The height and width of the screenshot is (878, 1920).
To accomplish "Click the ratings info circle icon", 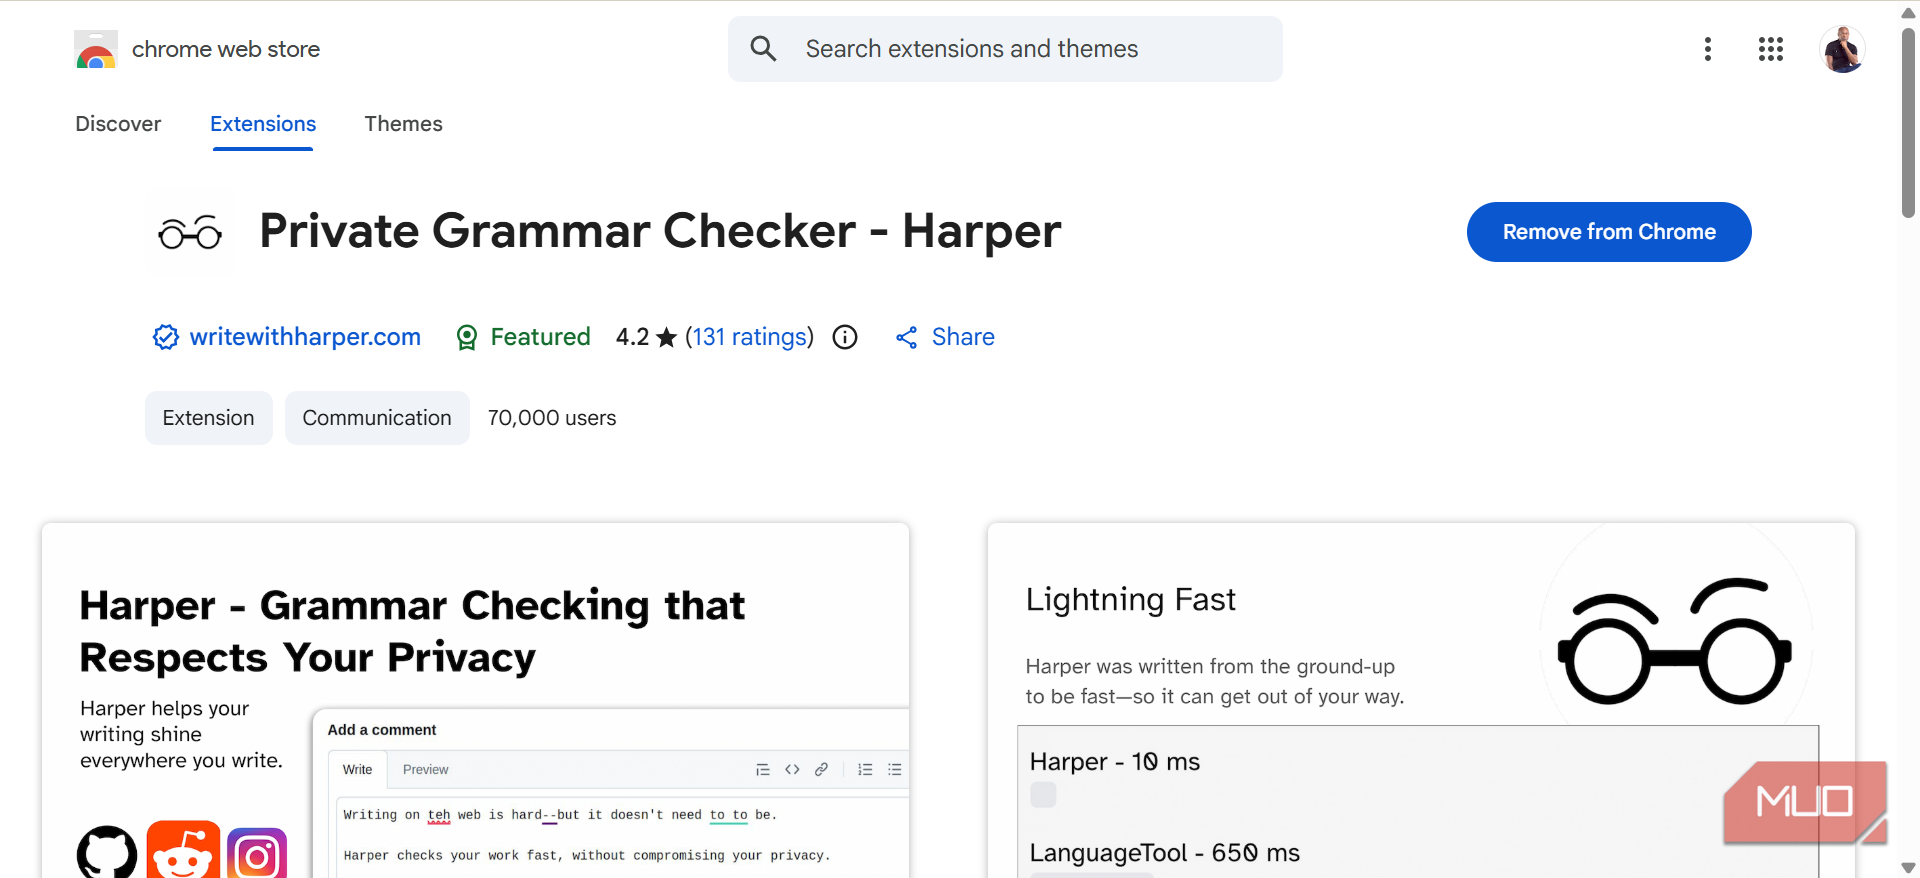I will click(845, 337).
